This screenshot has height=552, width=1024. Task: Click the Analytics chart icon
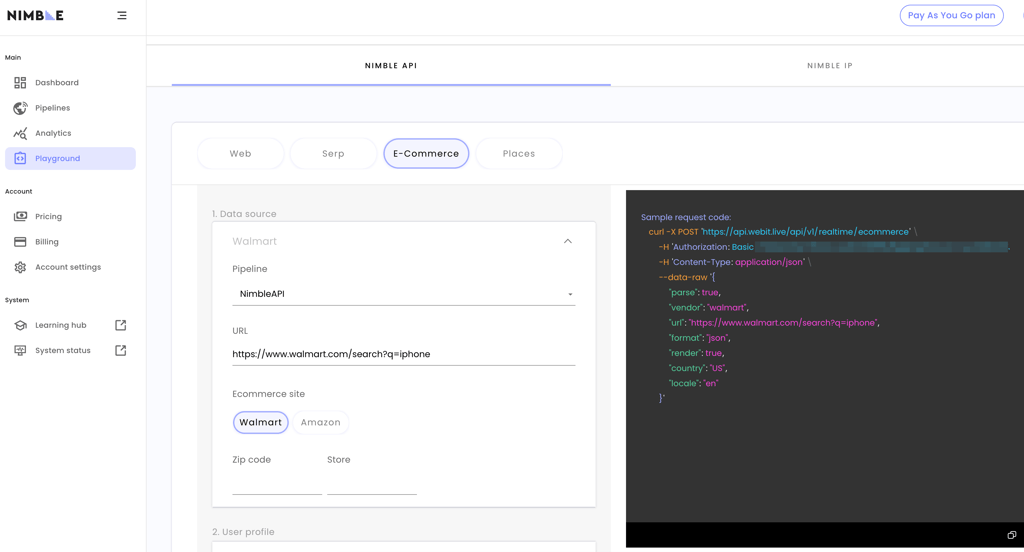tap(20, 133)
